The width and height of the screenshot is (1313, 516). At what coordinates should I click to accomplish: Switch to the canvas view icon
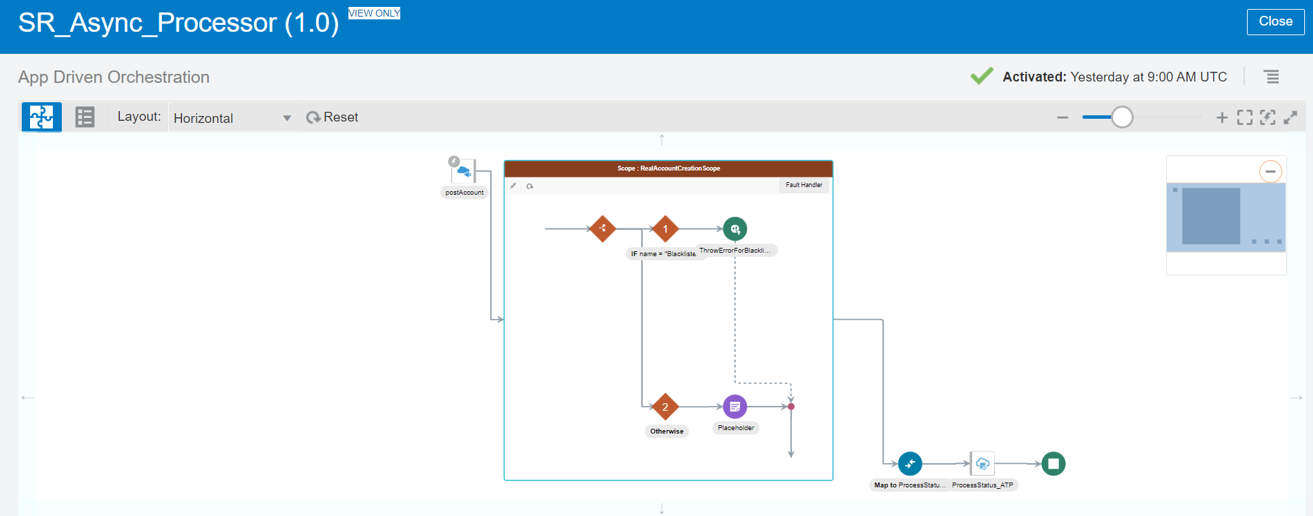(42, 117)
